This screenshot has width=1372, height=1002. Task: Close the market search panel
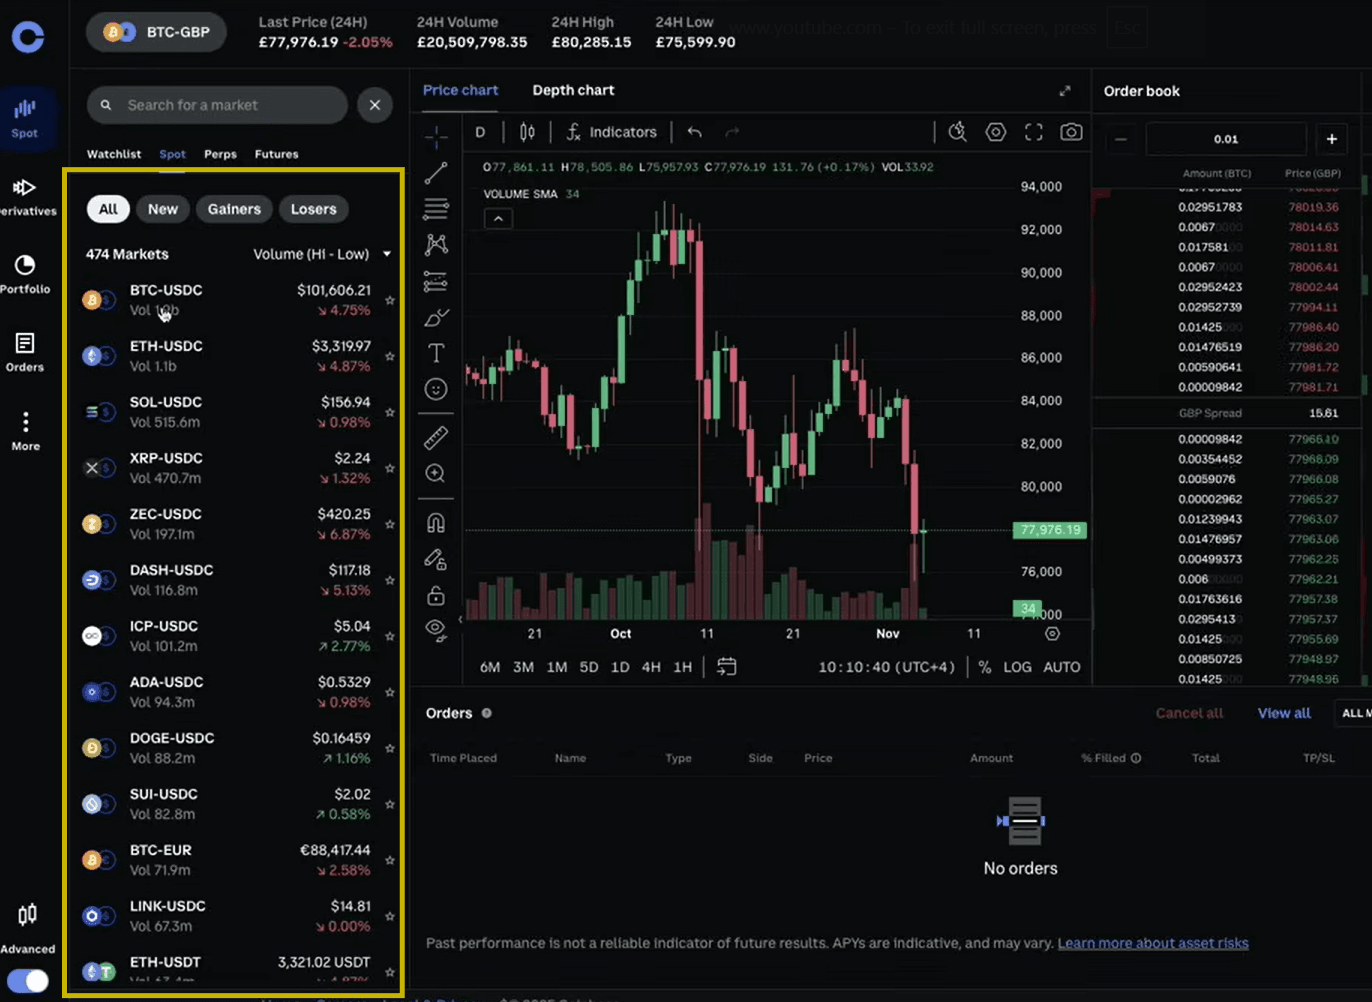[x=375, y=105]
